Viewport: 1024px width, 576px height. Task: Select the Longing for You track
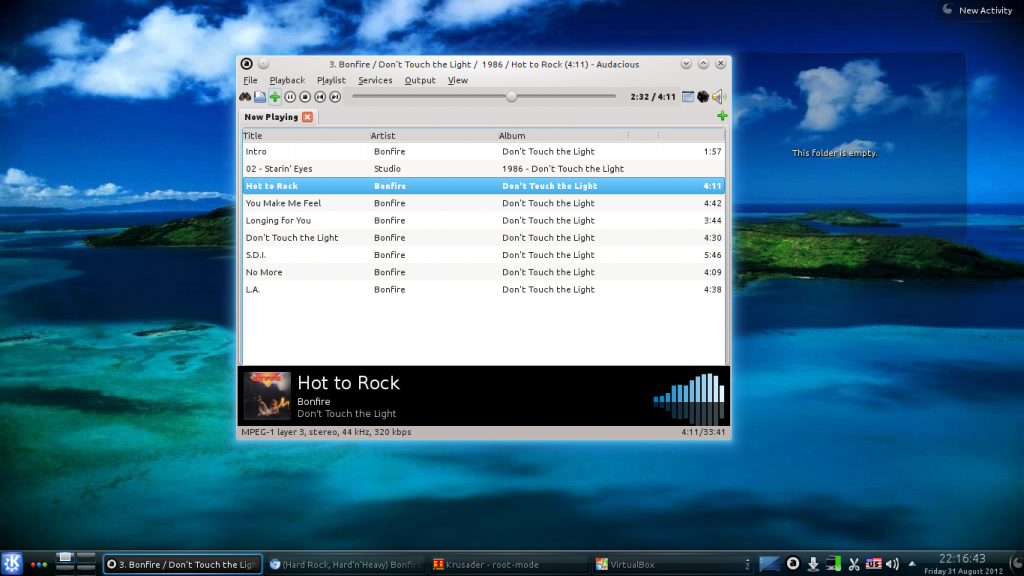point(483,221)
